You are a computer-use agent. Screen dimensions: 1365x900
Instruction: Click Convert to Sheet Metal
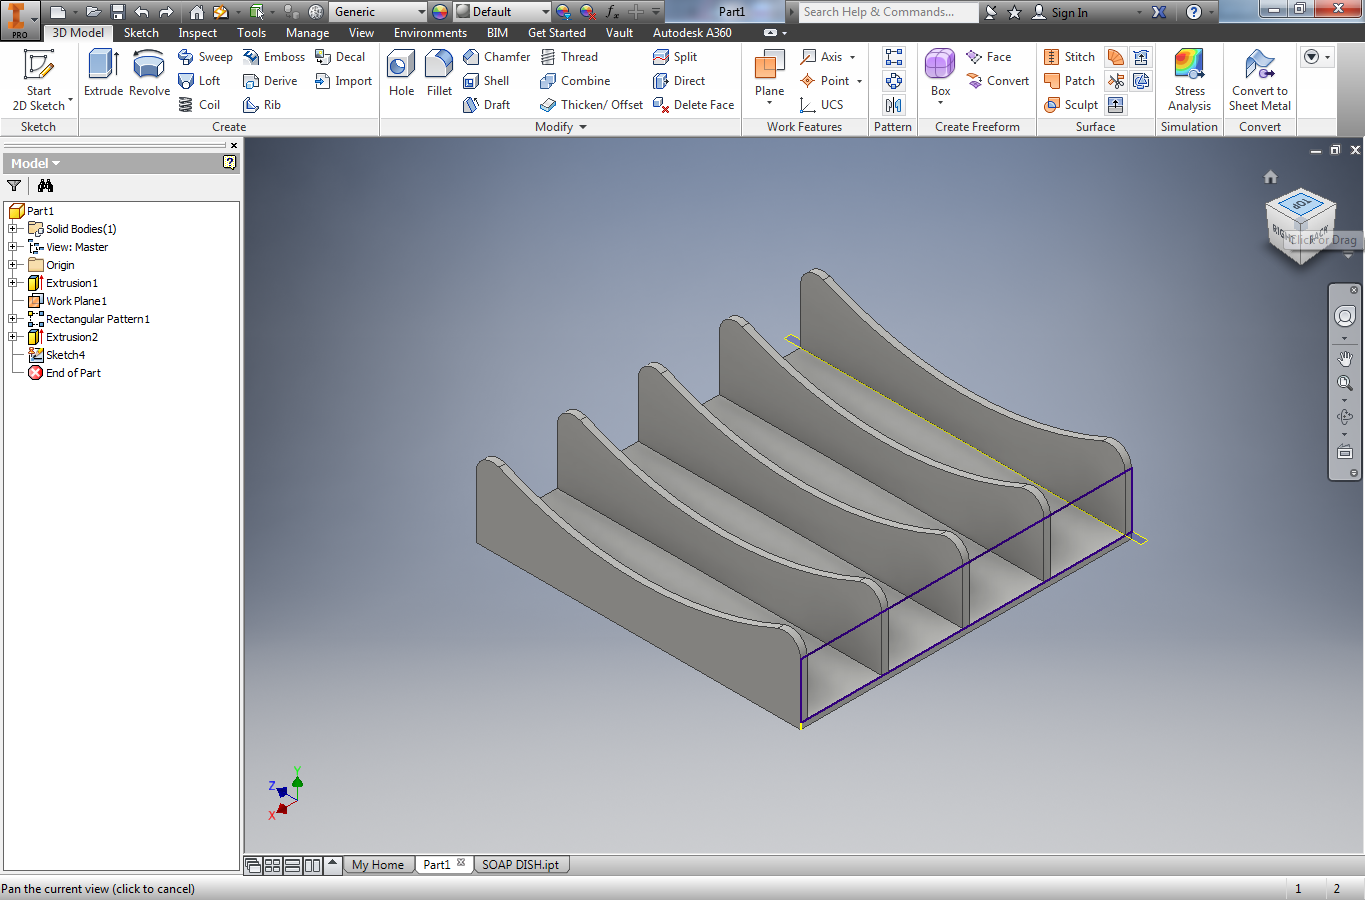[1260, 80]
